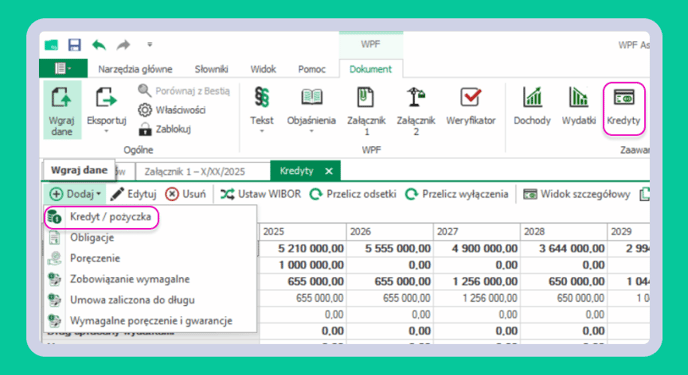
Task: Click the Ustaw WIBOR button
Action: [261, 194]
